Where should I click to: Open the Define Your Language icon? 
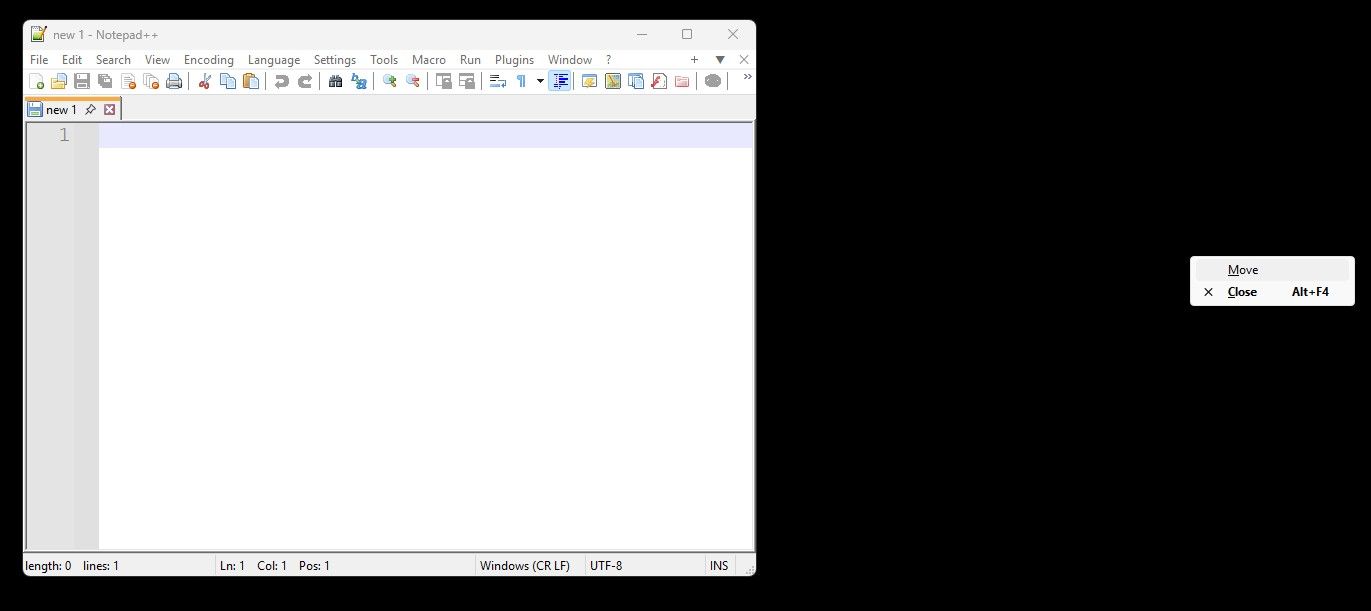click(x=590, y=81)
